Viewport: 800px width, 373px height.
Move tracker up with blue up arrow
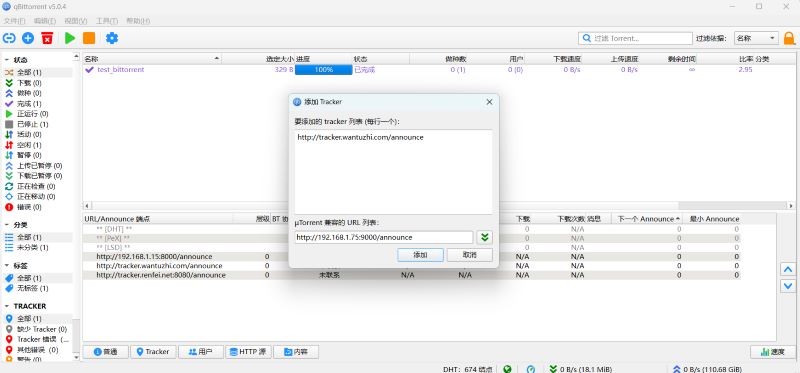click(788, 269)
